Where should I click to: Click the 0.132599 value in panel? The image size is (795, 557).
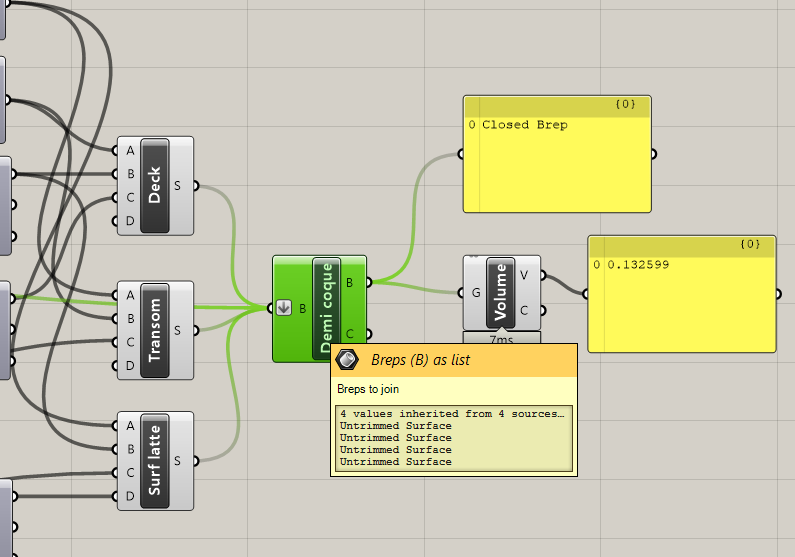638,265
